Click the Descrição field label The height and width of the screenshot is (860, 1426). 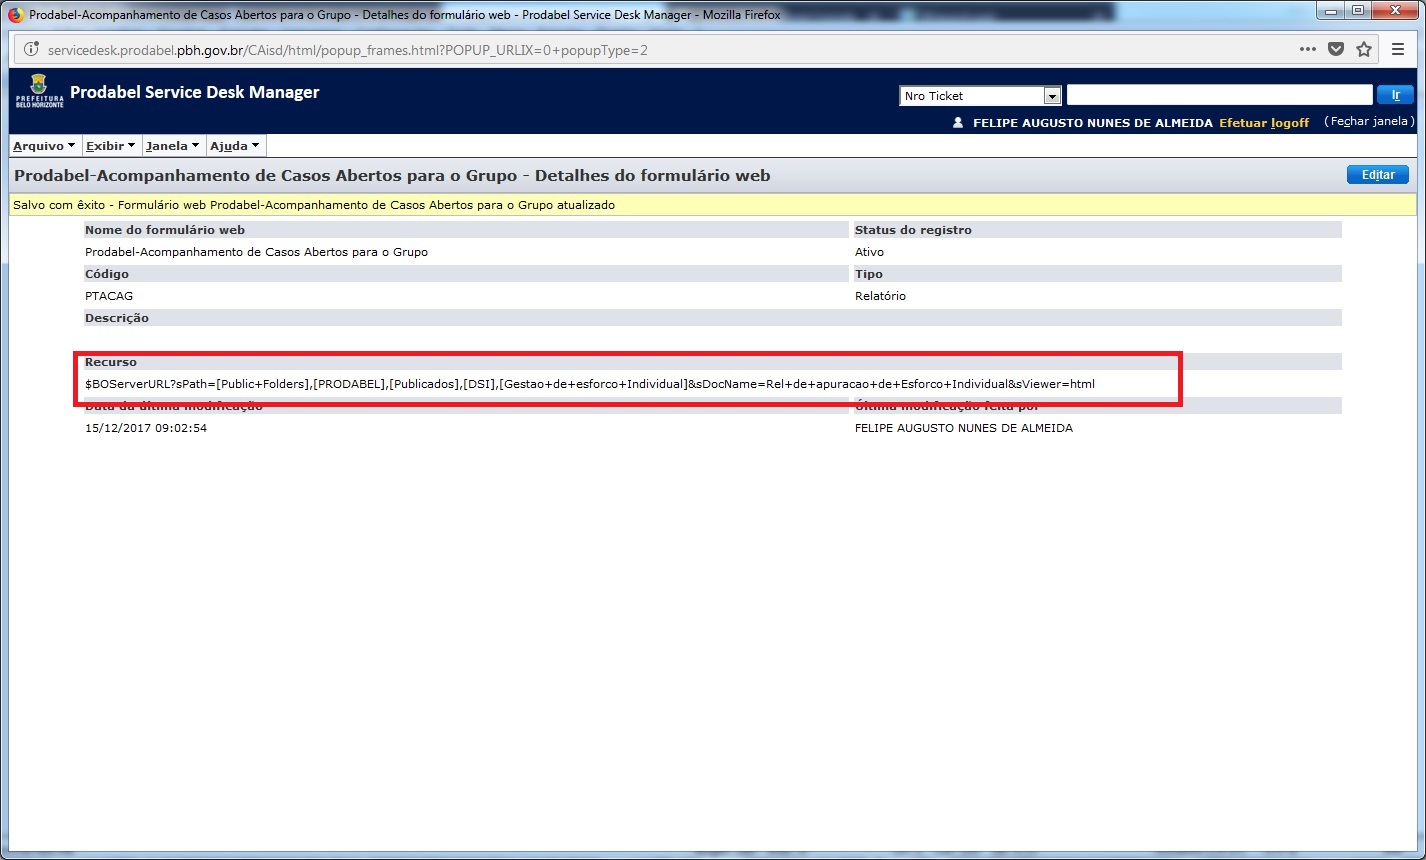coord(117,318)
